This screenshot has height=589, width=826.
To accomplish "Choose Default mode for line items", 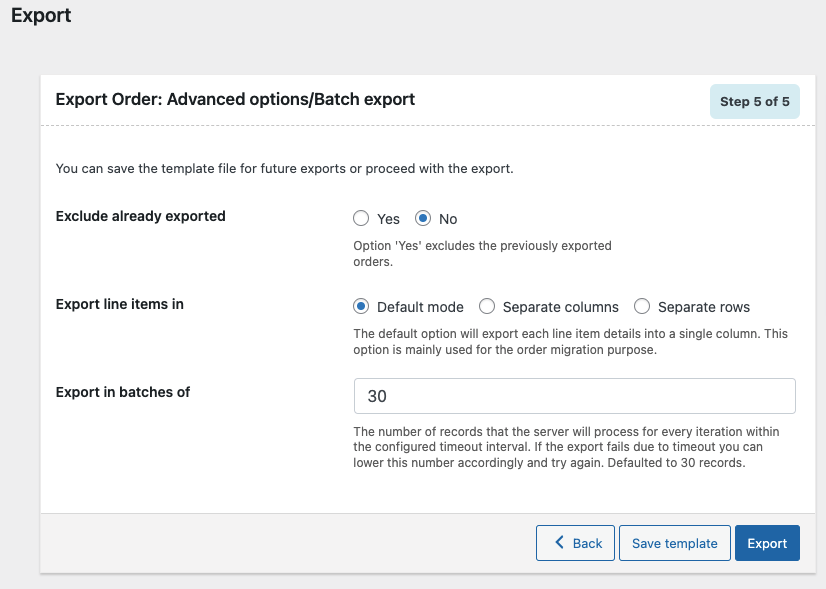I will click(x=361, y=307).
